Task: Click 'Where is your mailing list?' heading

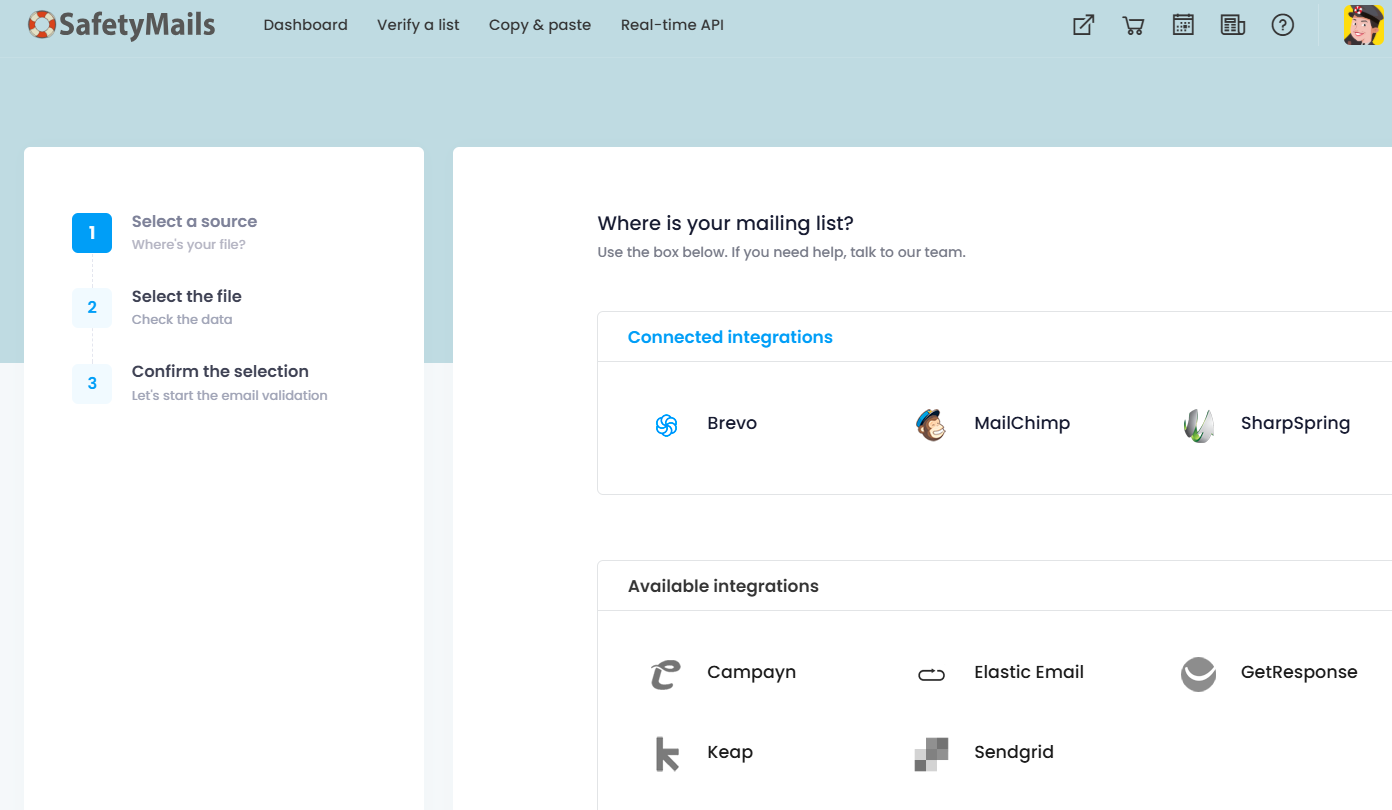Action: [726, 223]
